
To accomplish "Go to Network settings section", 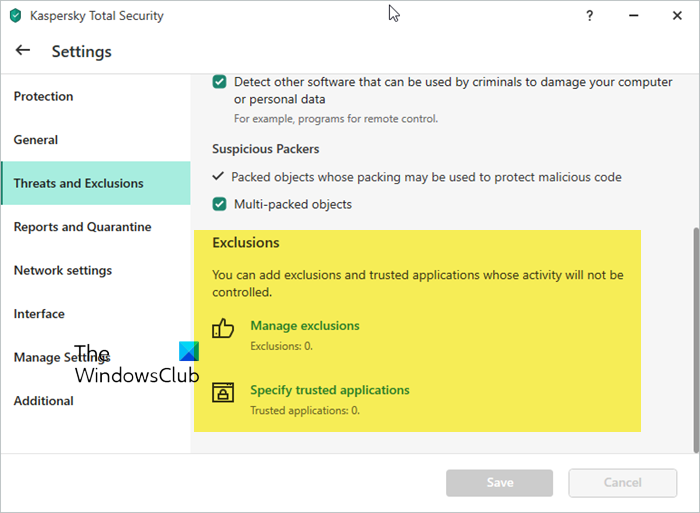I will pos(63,271).
